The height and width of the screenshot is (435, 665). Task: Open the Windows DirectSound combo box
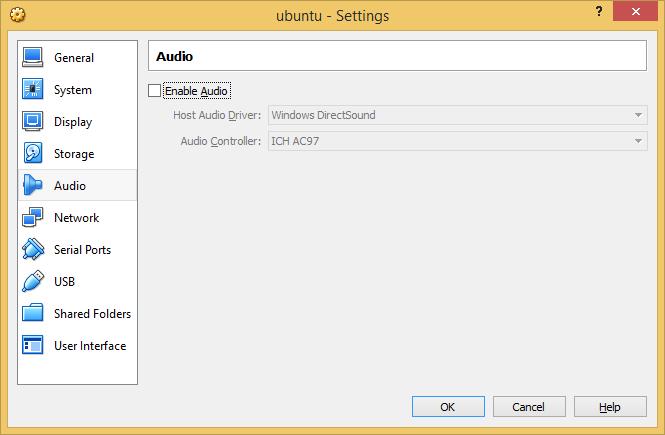tap(458, 115)
